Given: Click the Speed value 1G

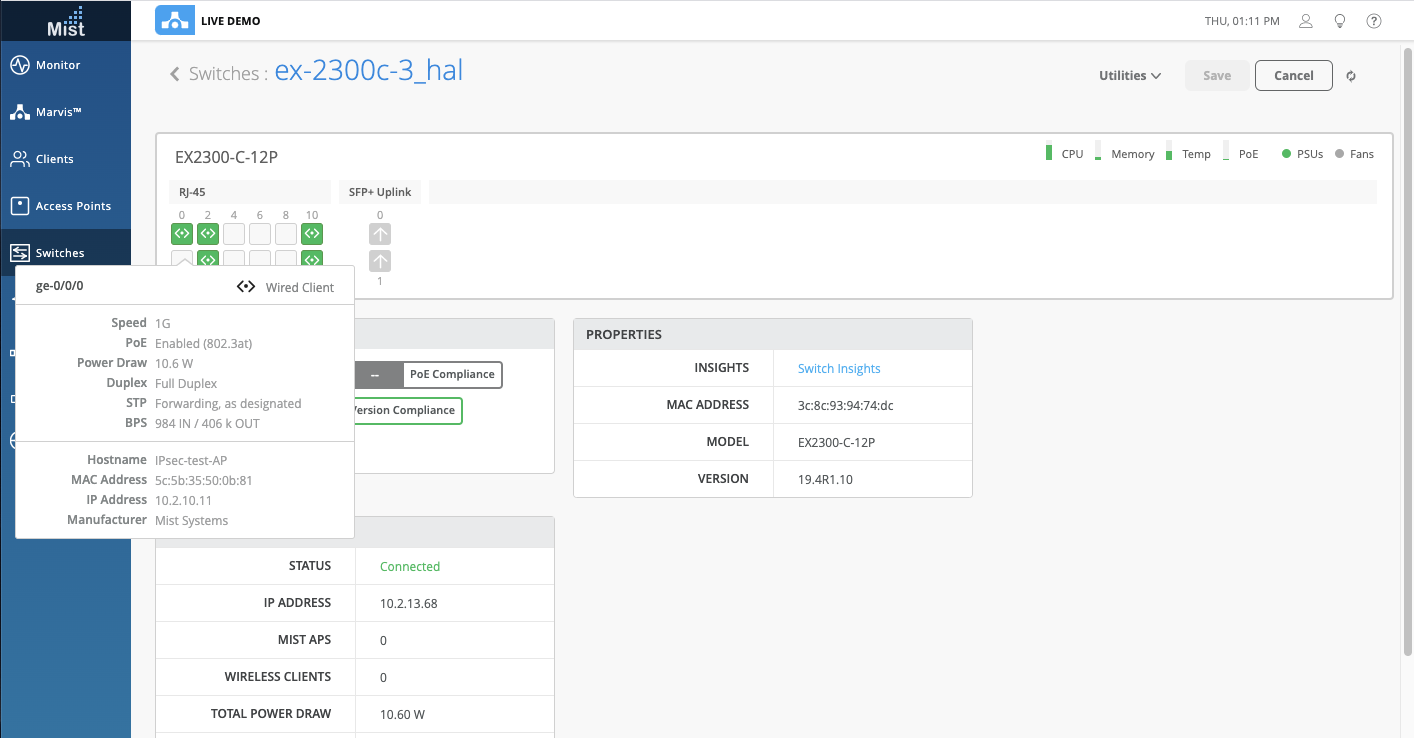Looking at the screenshot, I should pyautogui.click(x=163, y=323).
